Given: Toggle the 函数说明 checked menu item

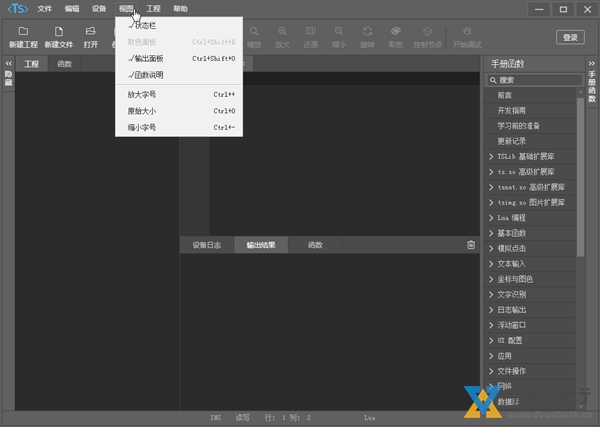Looking at the screenshot, I should click(152, 75).
